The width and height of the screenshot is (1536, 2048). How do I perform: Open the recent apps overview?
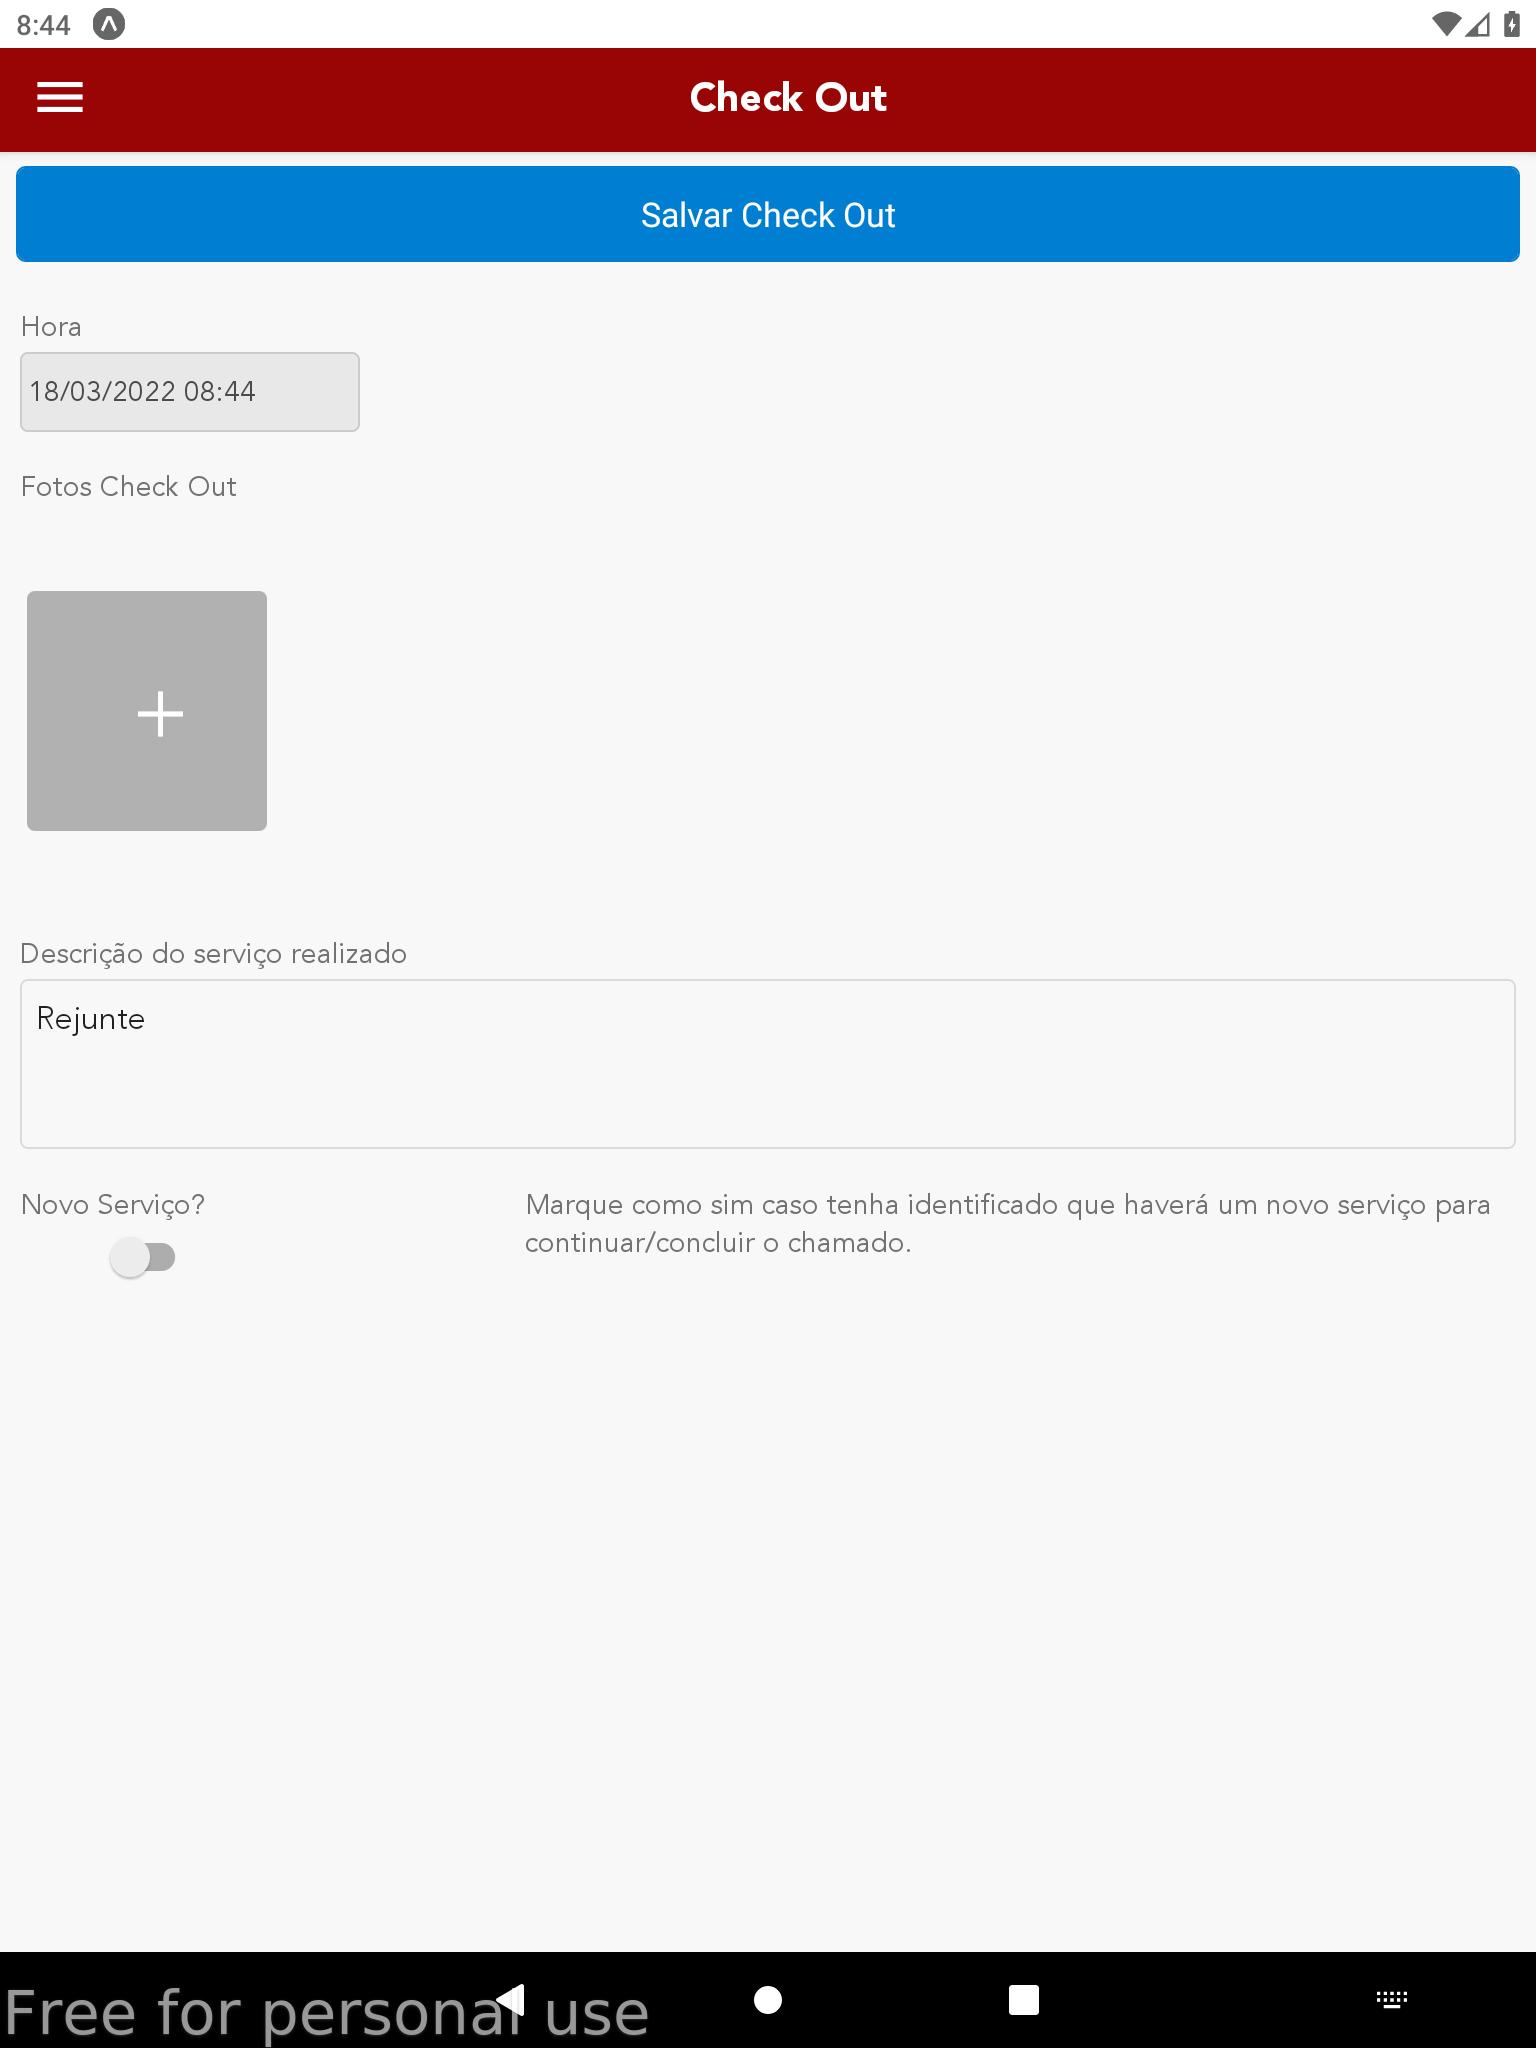click(1024, 2000)
